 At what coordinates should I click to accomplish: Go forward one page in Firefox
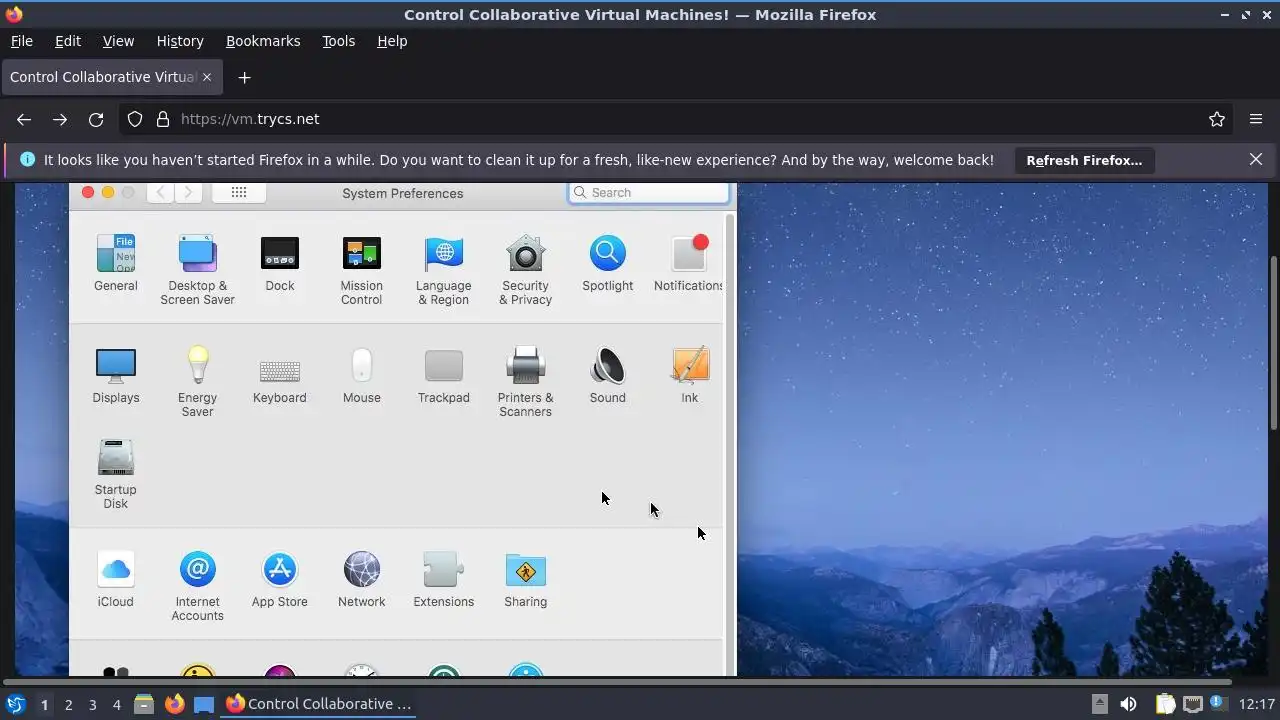pos(60,119)
